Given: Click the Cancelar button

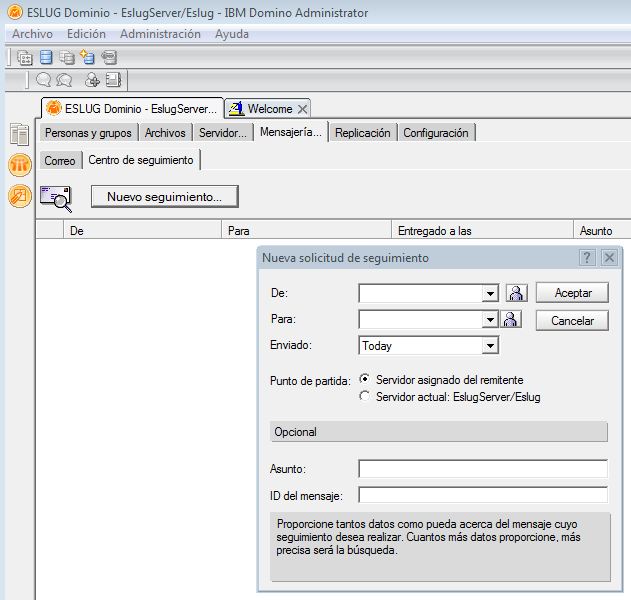Looking at the screenshot, I should pos(573,321).
